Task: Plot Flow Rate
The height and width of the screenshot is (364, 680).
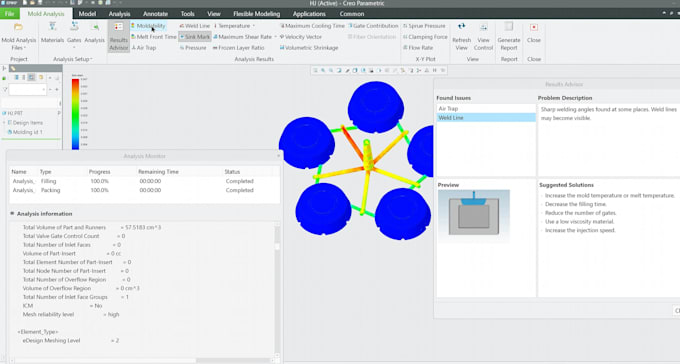Action: (x=417, y=48)
